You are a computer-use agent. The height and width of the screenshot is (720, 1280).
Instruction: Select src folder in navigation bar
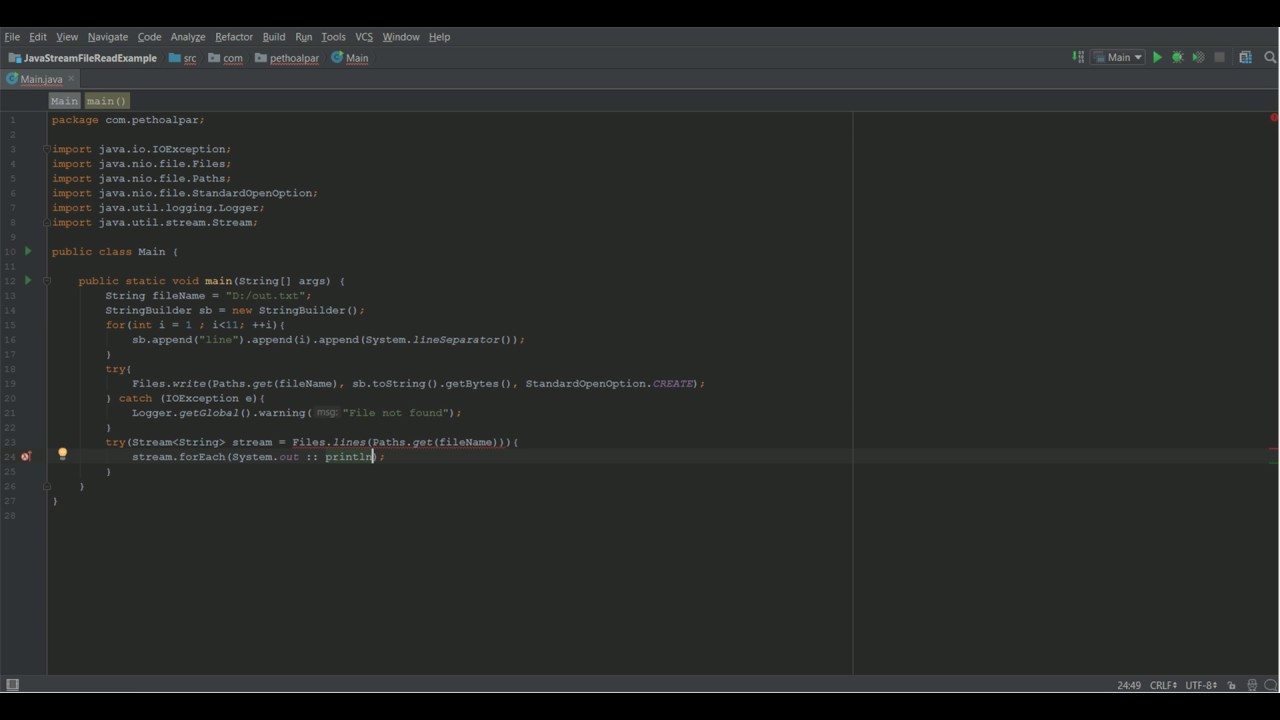[183, 58]
